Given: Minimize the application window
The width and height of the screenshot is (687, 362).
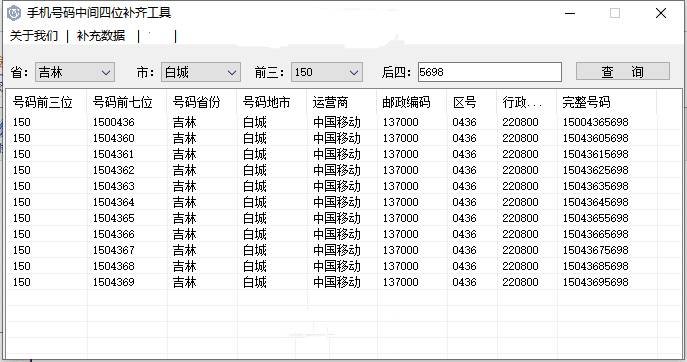Looking at the screenshot, I should click(x=570, y=13).
